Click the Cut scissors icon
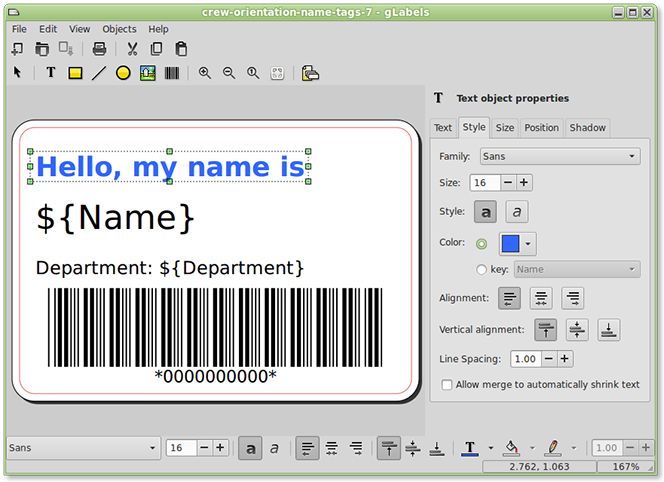 point(133,49)
